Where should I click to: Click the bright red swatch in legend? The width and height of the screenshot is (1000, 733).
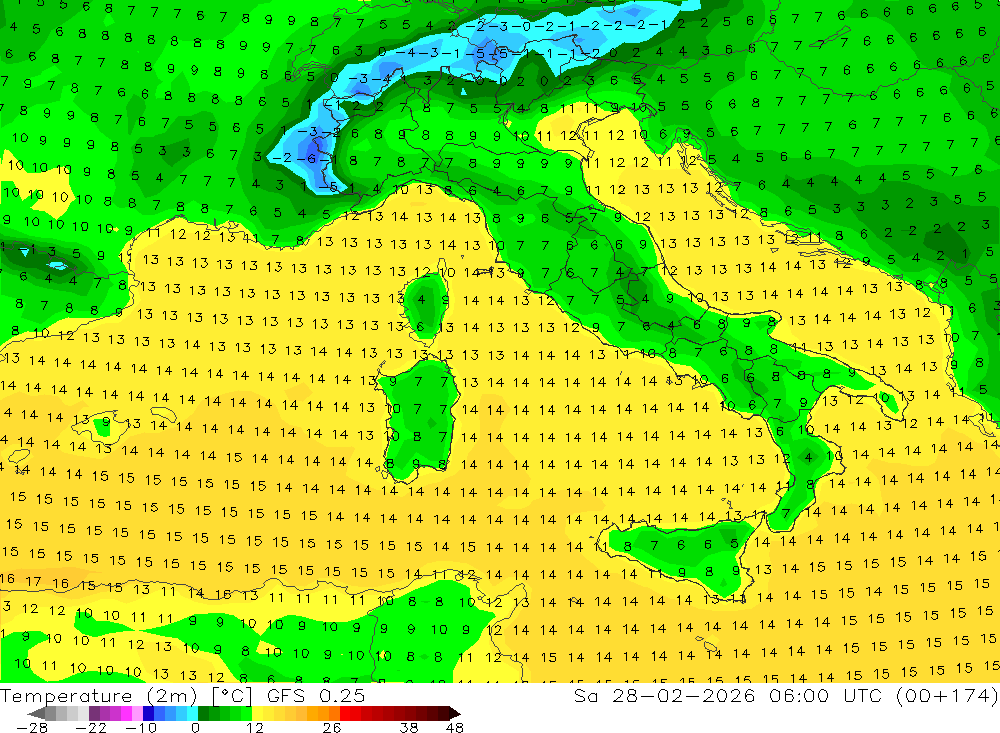pos(345,714)
